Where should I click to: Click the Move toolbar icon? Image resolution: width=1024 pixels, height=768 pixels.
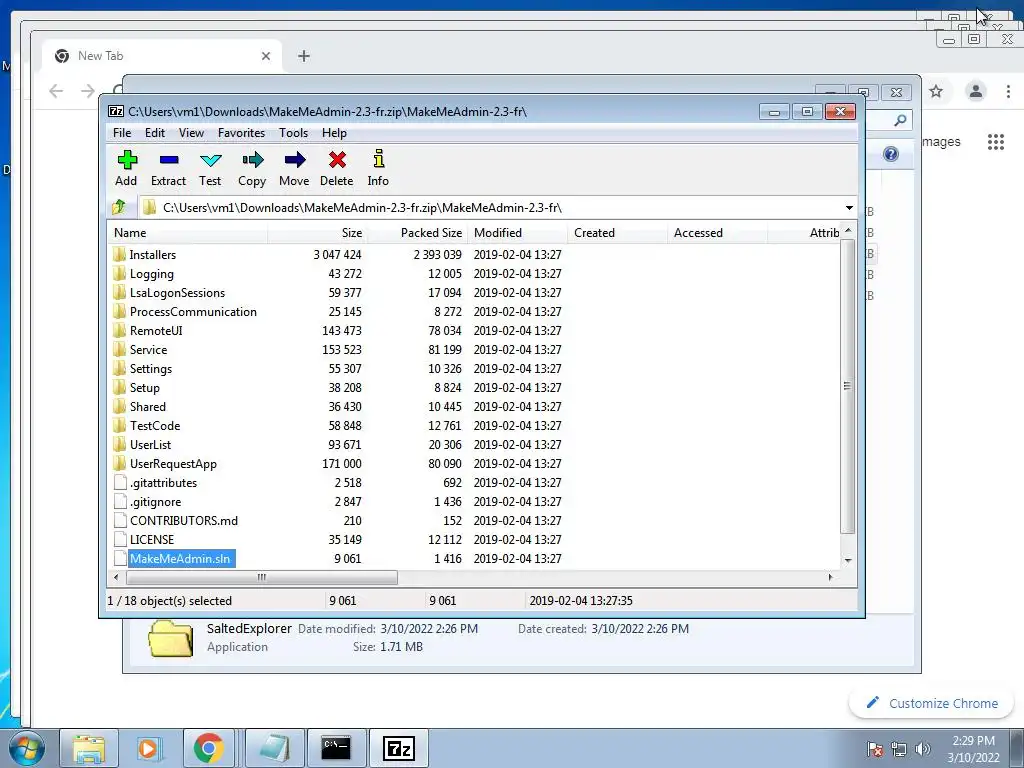(x=295, y=160)
